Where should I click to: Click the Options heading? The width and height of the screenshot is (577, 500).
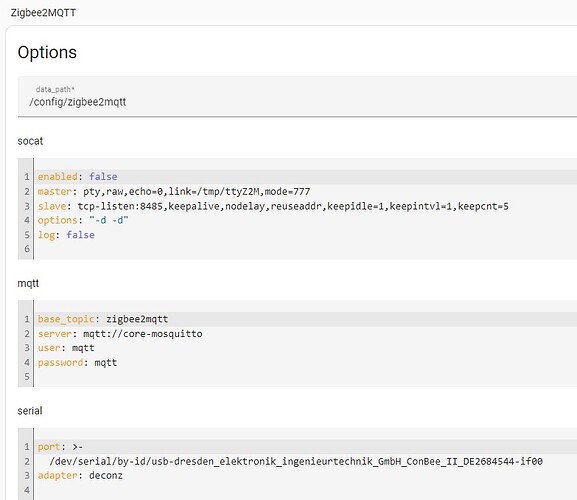click(x=47, y=52)
